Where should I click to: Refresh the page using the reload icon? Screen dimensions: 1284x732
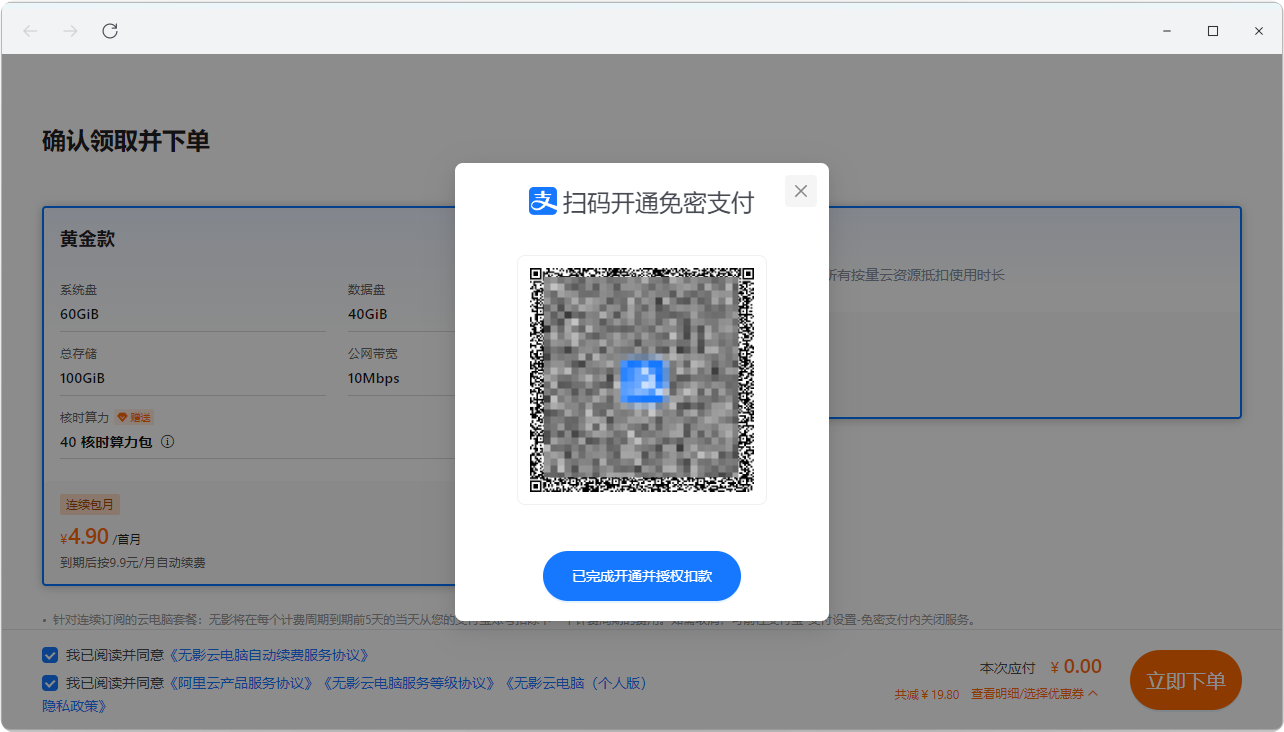click(110, 30)
